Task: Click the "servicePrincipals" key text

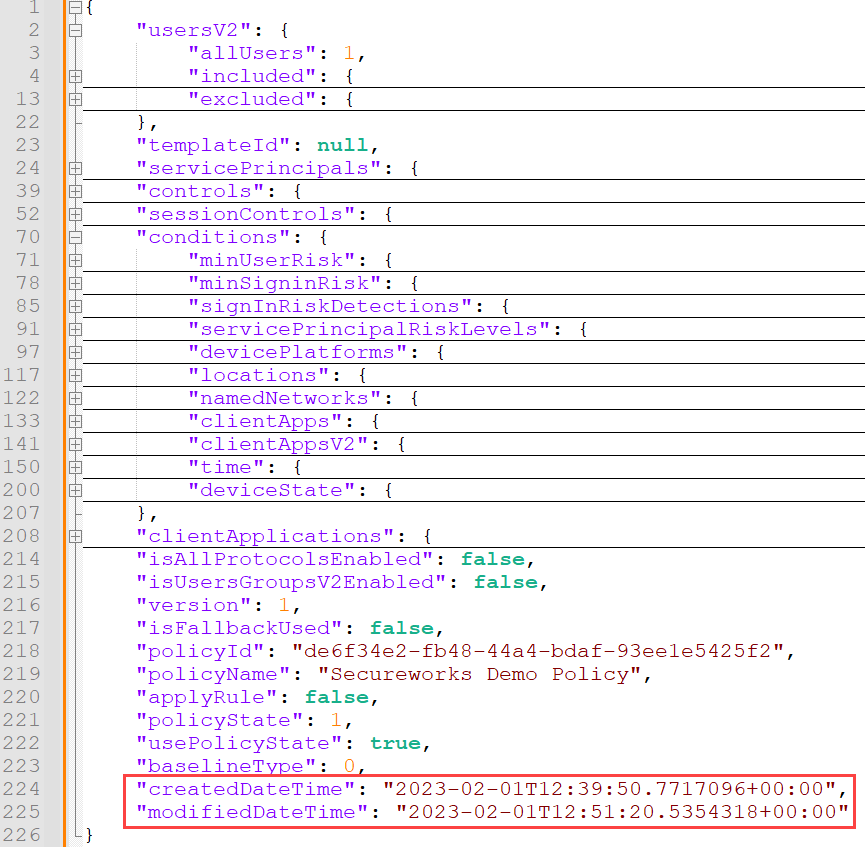Action: 259,168
